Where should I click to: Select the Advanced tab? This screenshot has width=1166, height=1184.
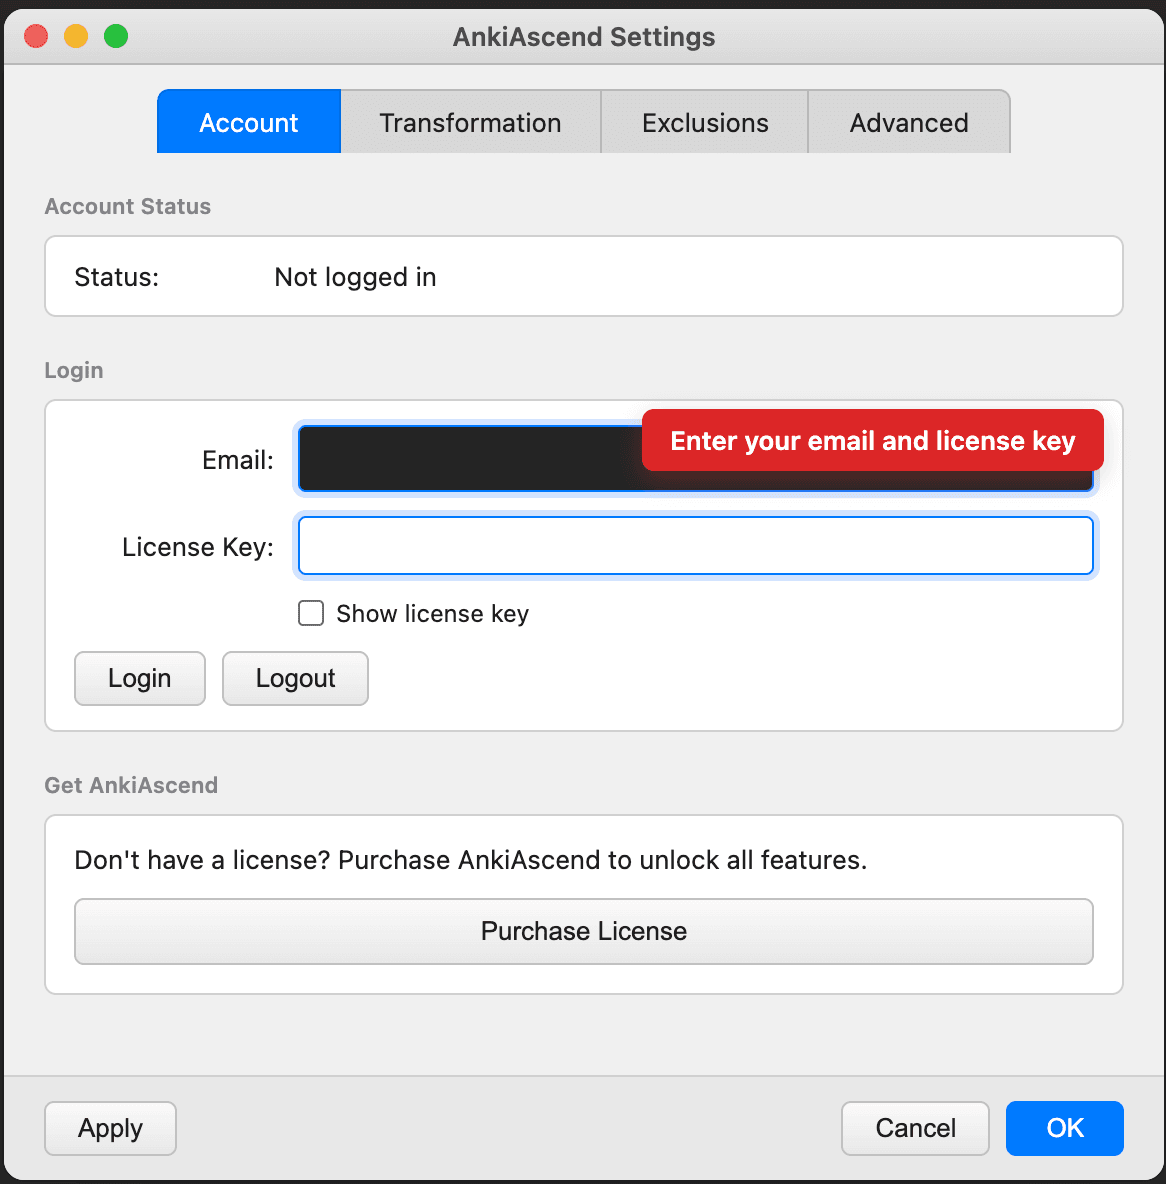[x=908, y=121]
